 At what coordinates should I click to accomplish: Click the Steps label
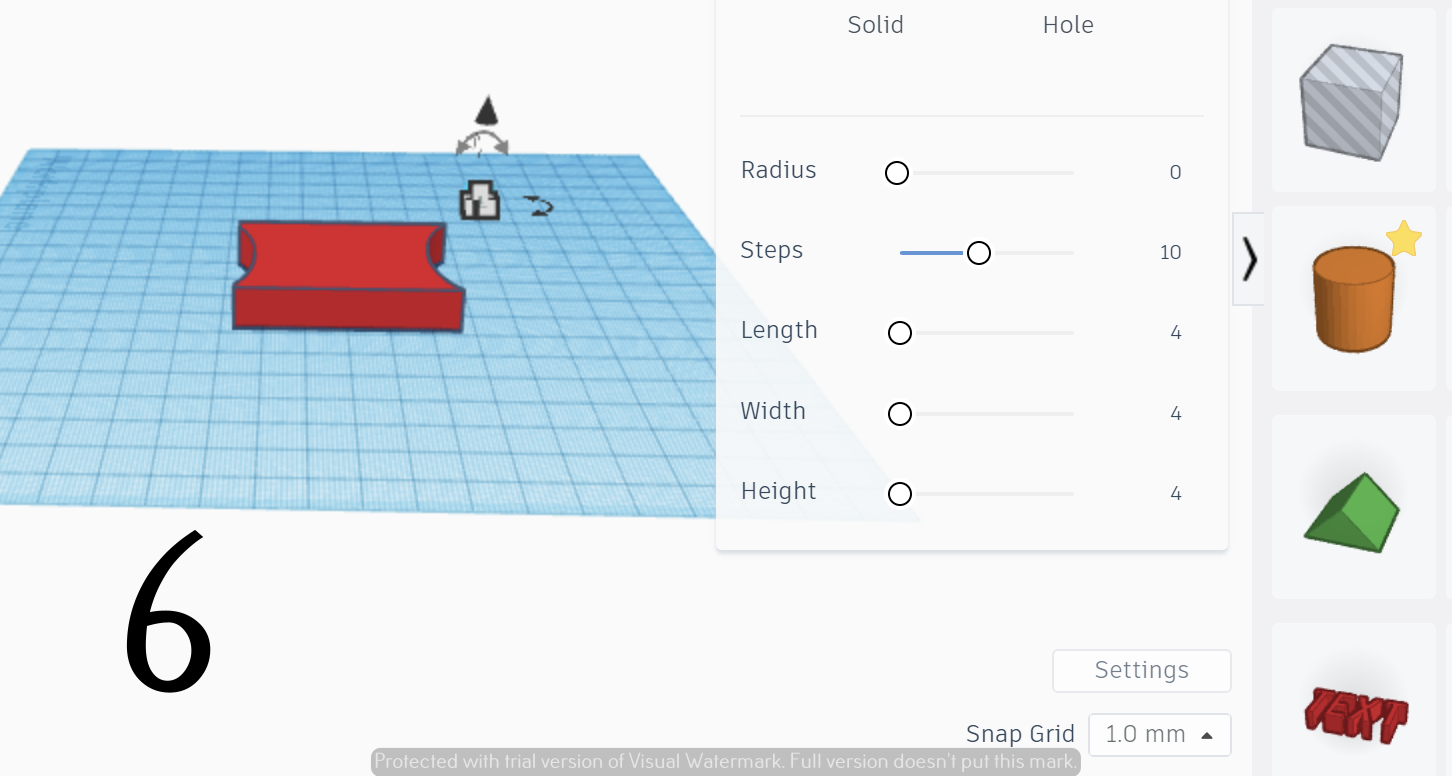click(x=772, y=250)
